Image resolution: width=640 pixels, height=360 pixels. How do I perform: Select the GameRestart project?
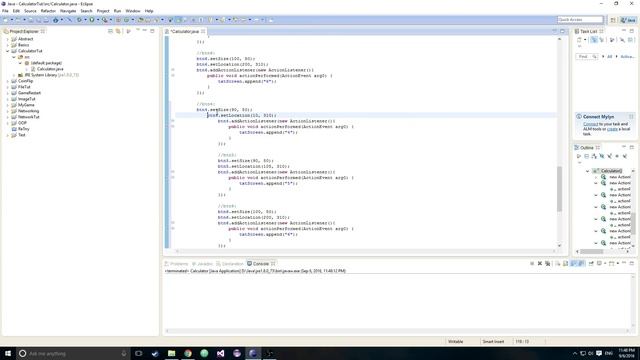click(29, 93)
